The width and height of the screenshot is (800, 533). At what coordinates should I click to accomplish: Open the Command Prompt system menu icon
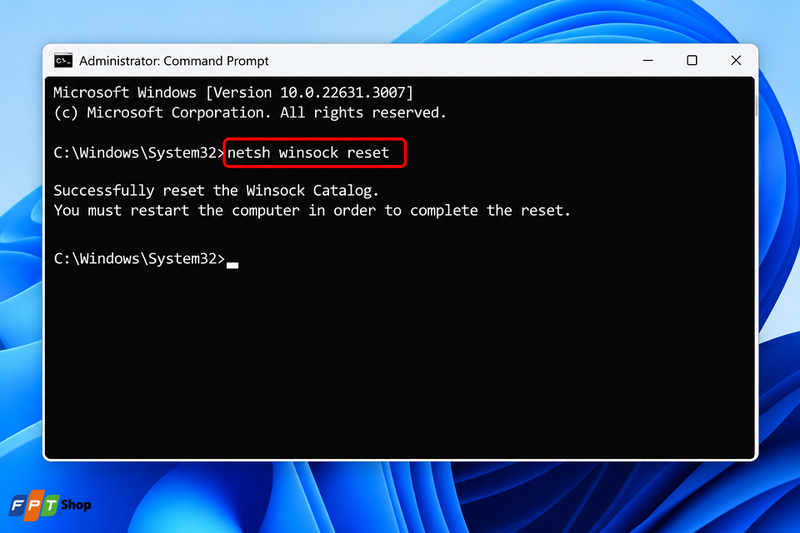63,61
